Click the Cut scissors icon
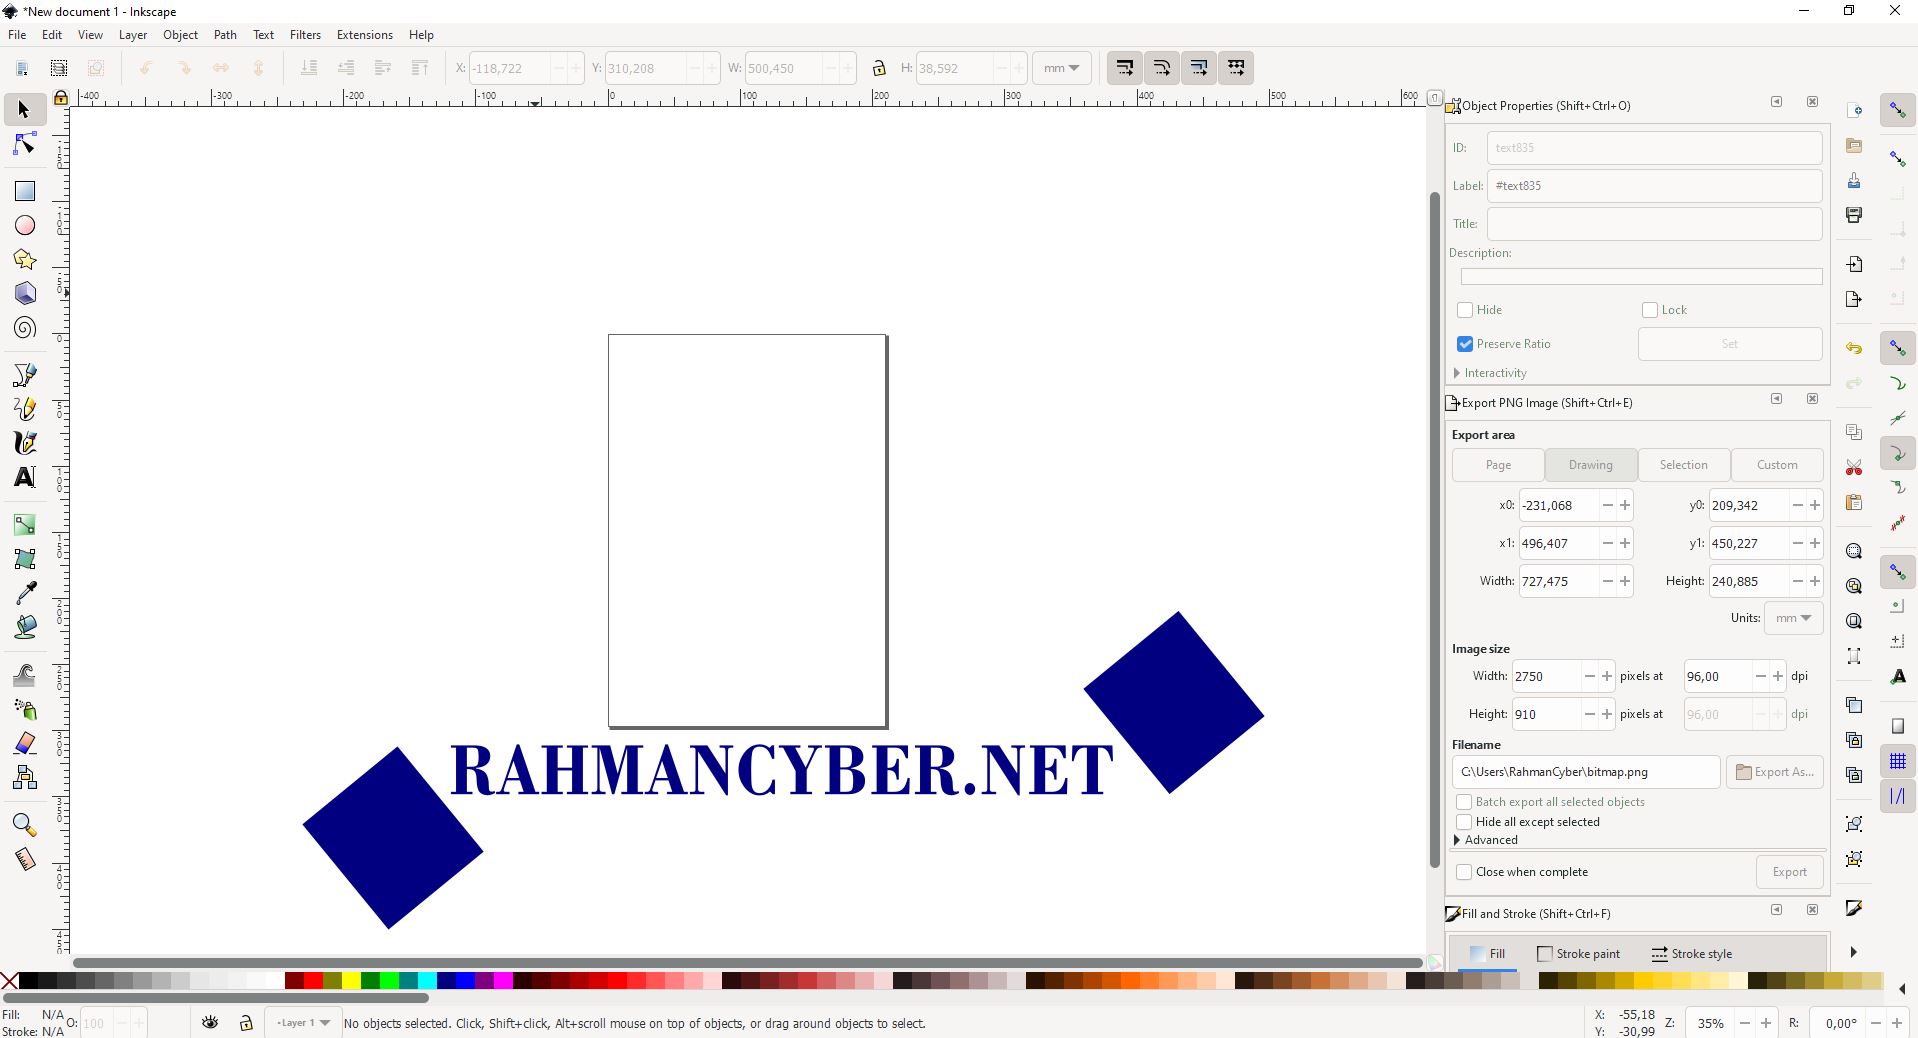 click(x=1854, y=467)
